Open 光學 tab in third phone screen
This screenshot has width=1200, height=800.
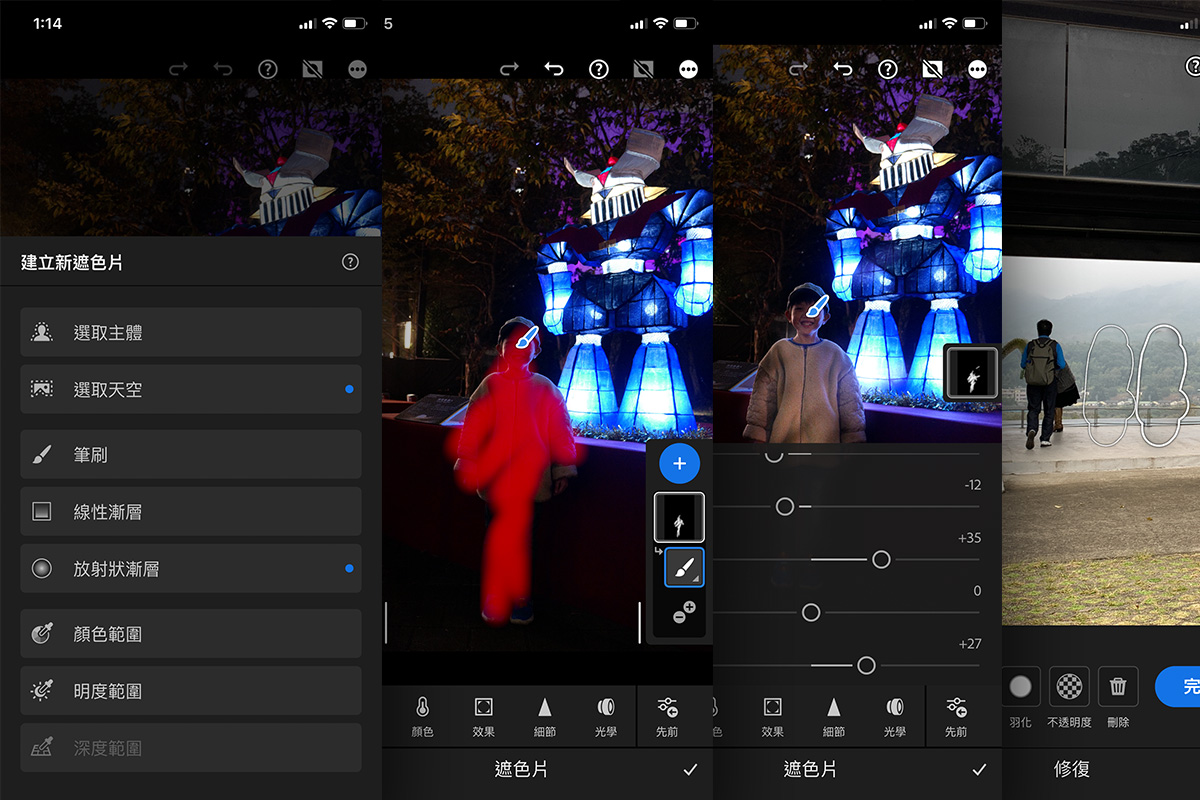(x=895, y=715)
